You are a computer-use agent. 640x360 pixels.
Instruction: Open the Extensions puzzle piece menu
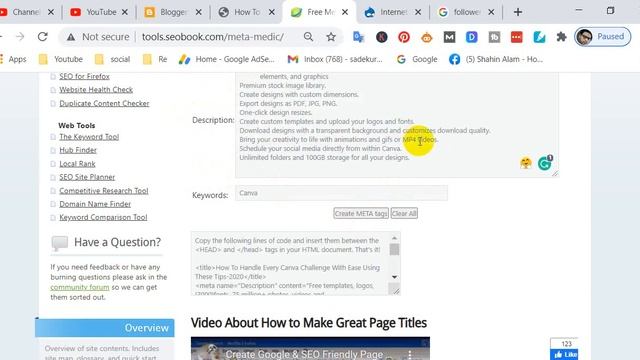point(562,37)
